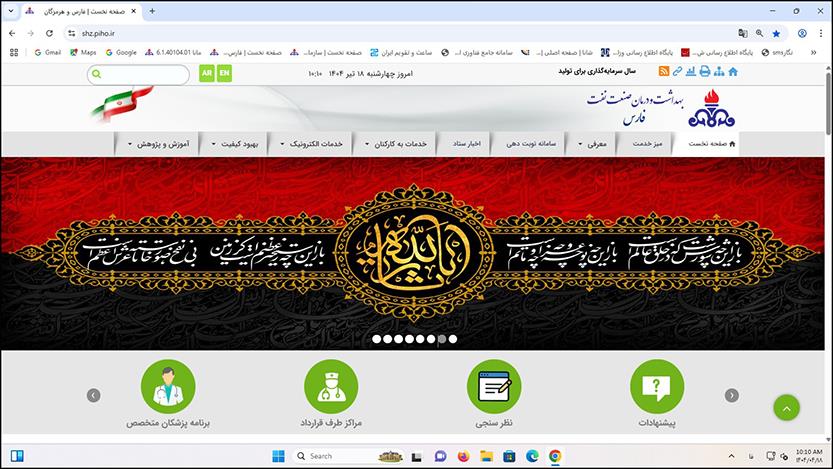Viewport: 833px width, 469px height.
Task: Switch site language with AR button
Action: pos(207,73)
